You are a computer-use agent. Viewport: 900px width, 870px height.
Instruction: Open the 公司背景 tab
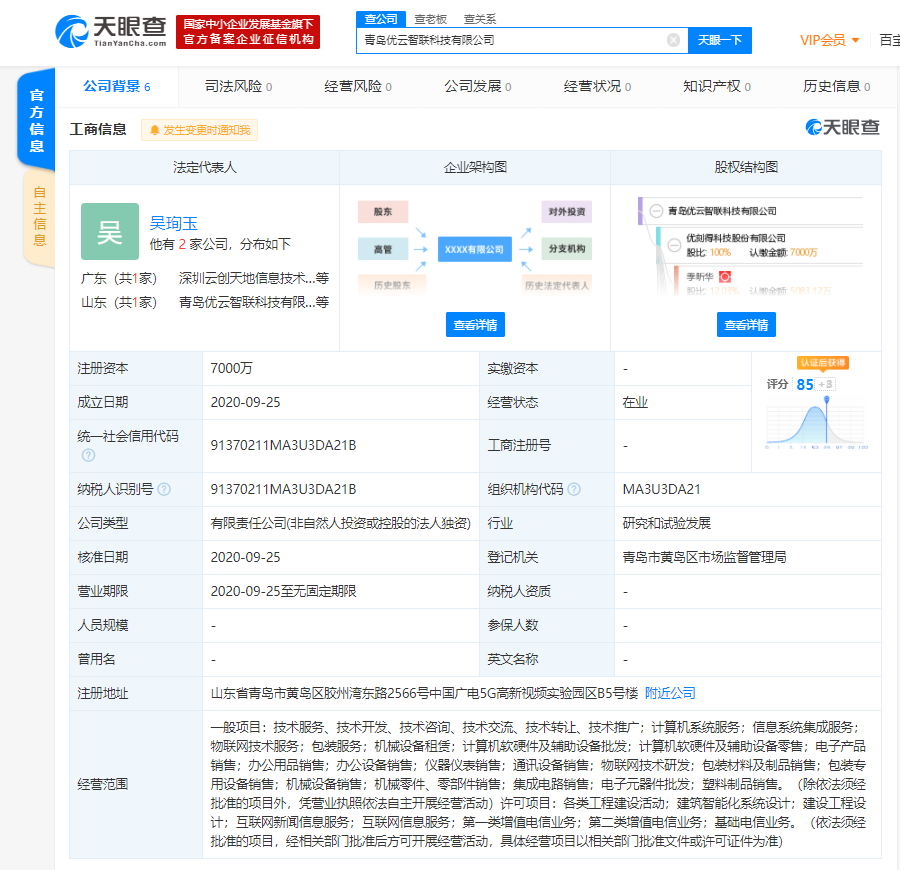[117, 87]
